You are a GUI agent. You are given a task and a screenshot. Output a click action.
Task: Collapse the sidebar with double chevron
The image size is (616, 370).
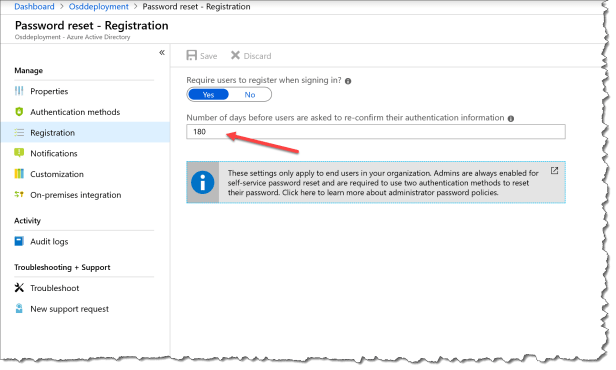click(162, 53)
